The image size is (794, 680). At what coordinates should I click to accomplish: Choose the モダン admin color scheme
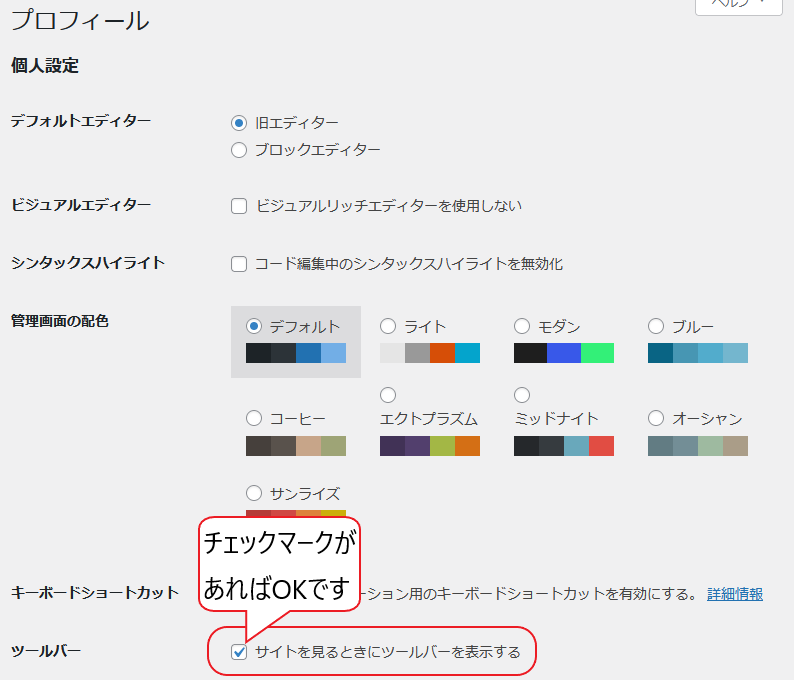pos(522,326)
